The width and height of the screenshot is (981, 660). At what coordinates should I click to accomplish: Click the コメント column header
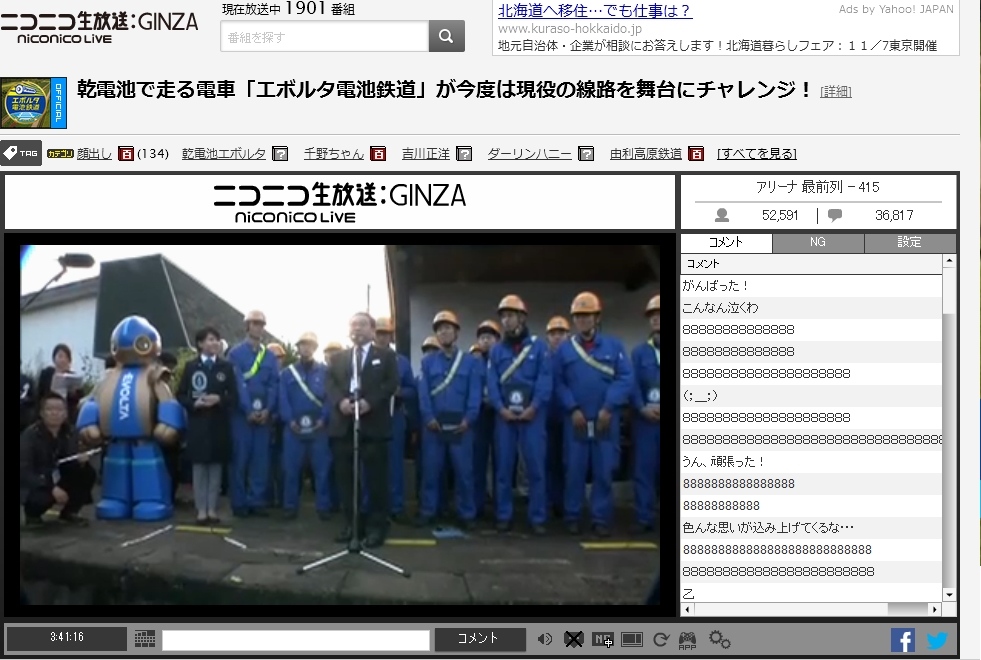(x=811, y=264)
